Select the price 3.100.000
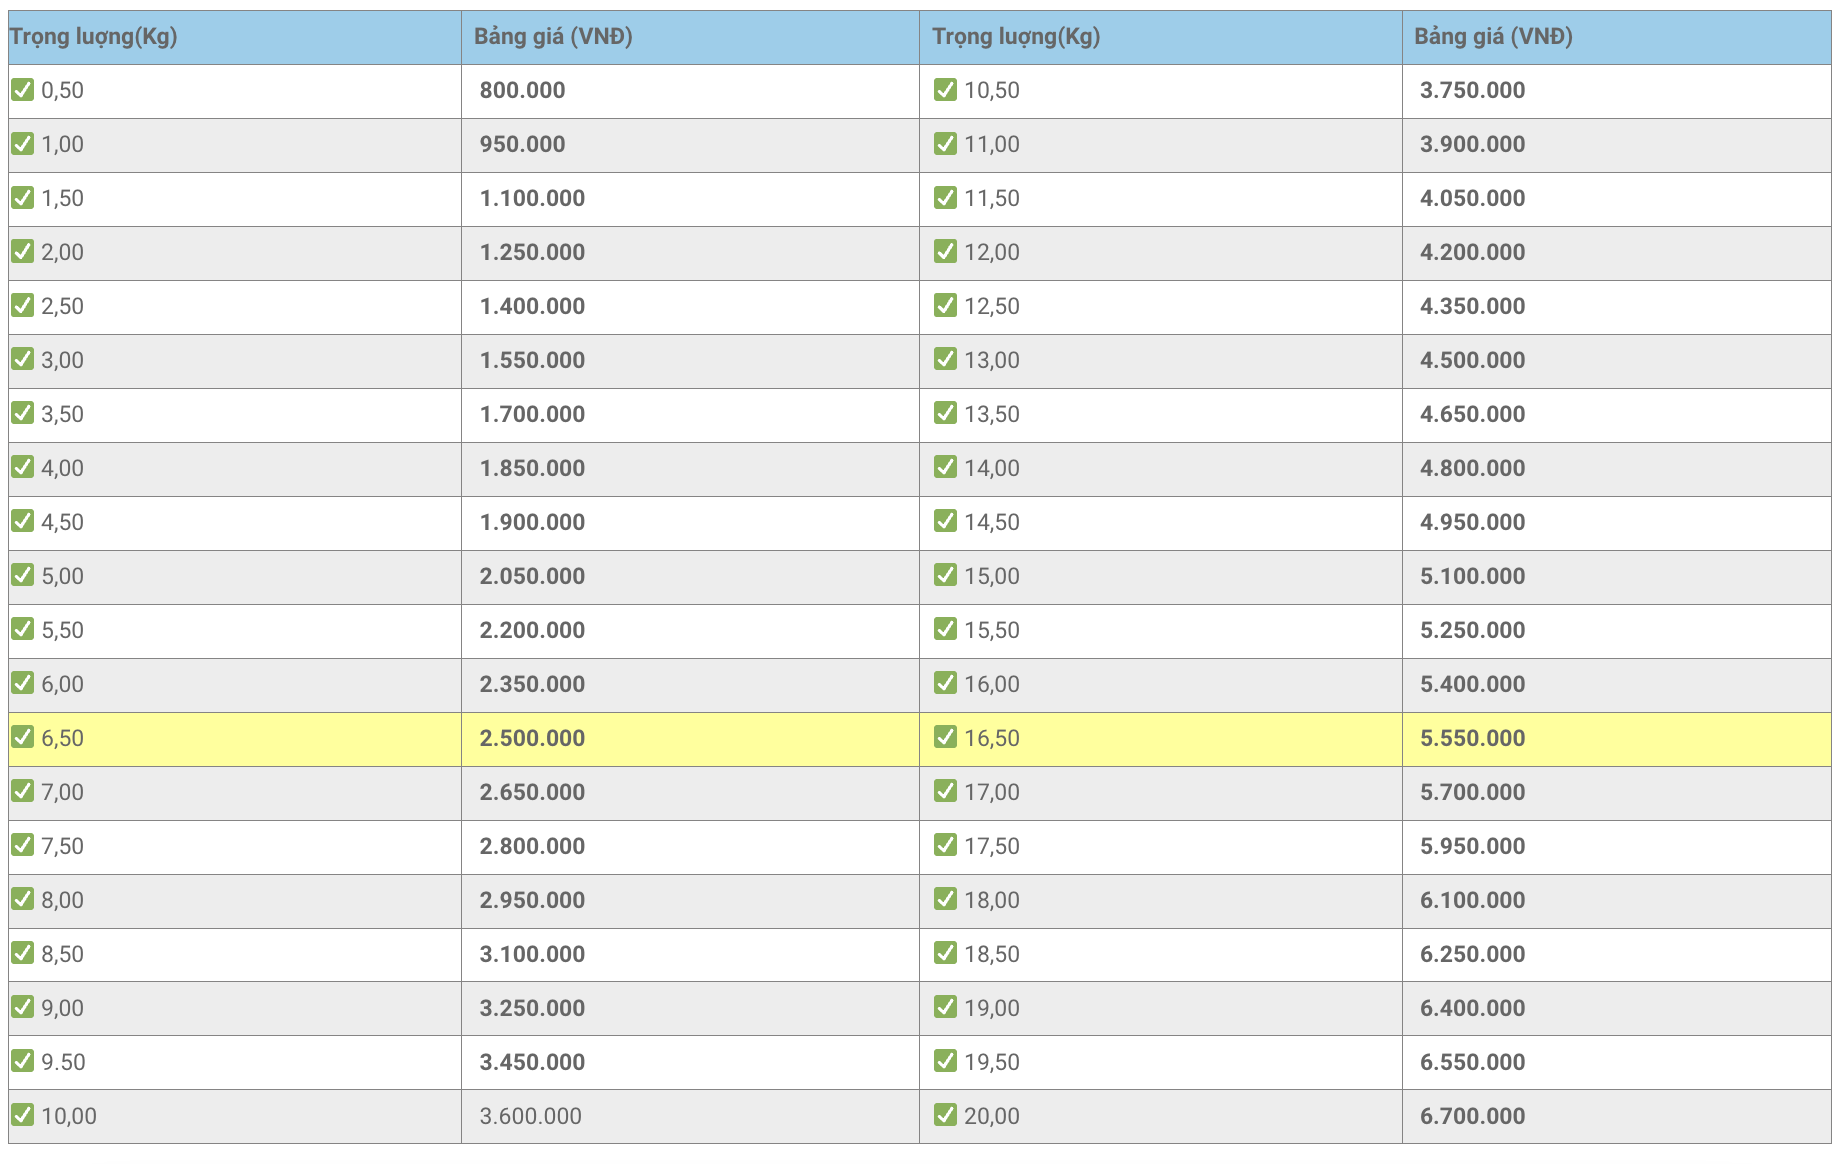1842x1164 pixels. [532, 954]
